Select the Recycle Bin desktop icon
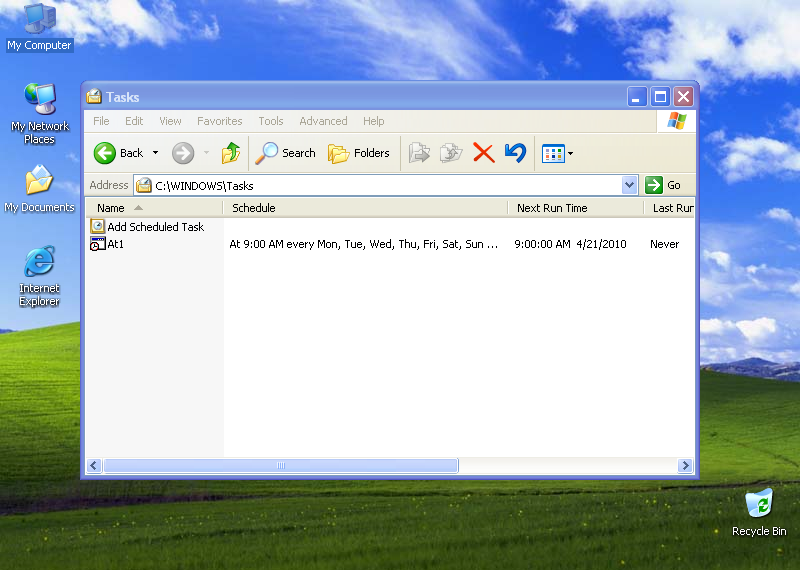The image size is (800, 570). (759, 512)
